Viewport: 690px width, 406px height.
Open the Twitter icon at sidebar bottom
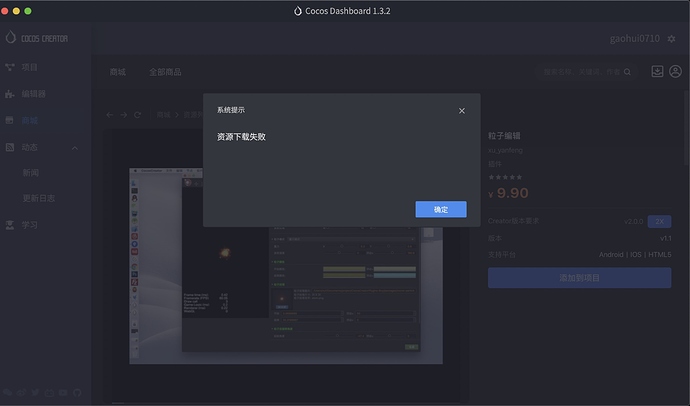coord(35,392)
